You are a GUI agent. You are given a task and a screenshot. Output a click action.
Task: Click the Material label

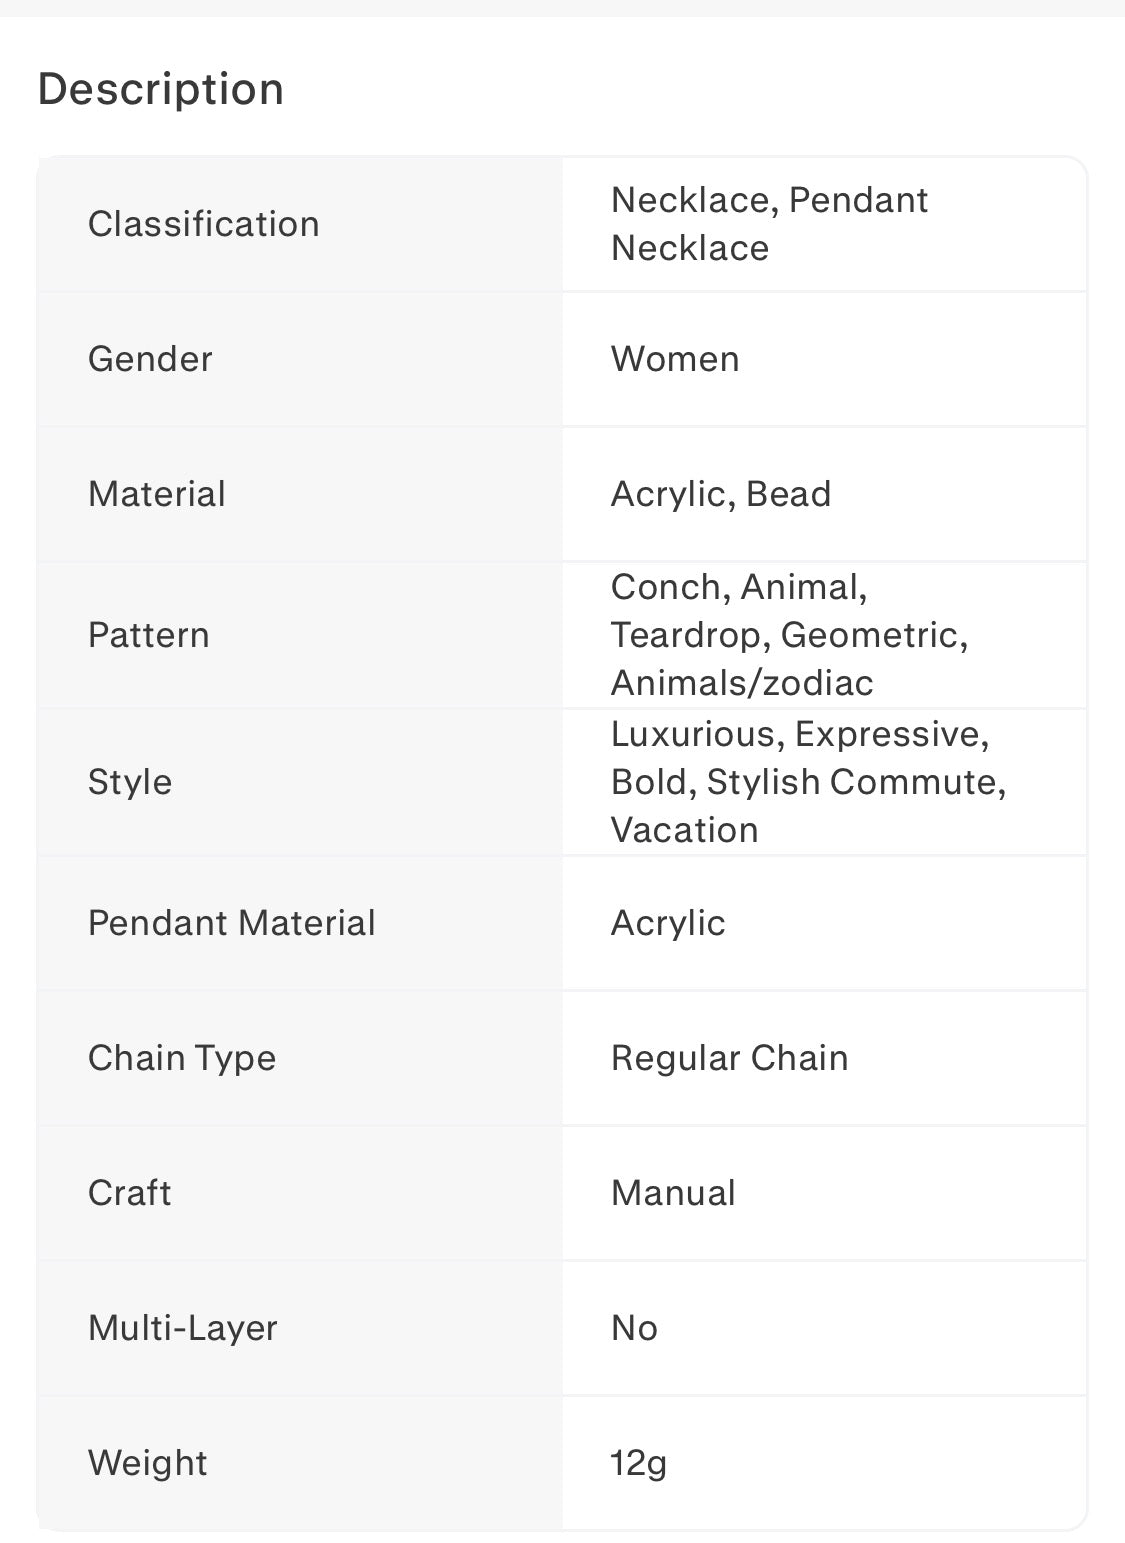157,494
